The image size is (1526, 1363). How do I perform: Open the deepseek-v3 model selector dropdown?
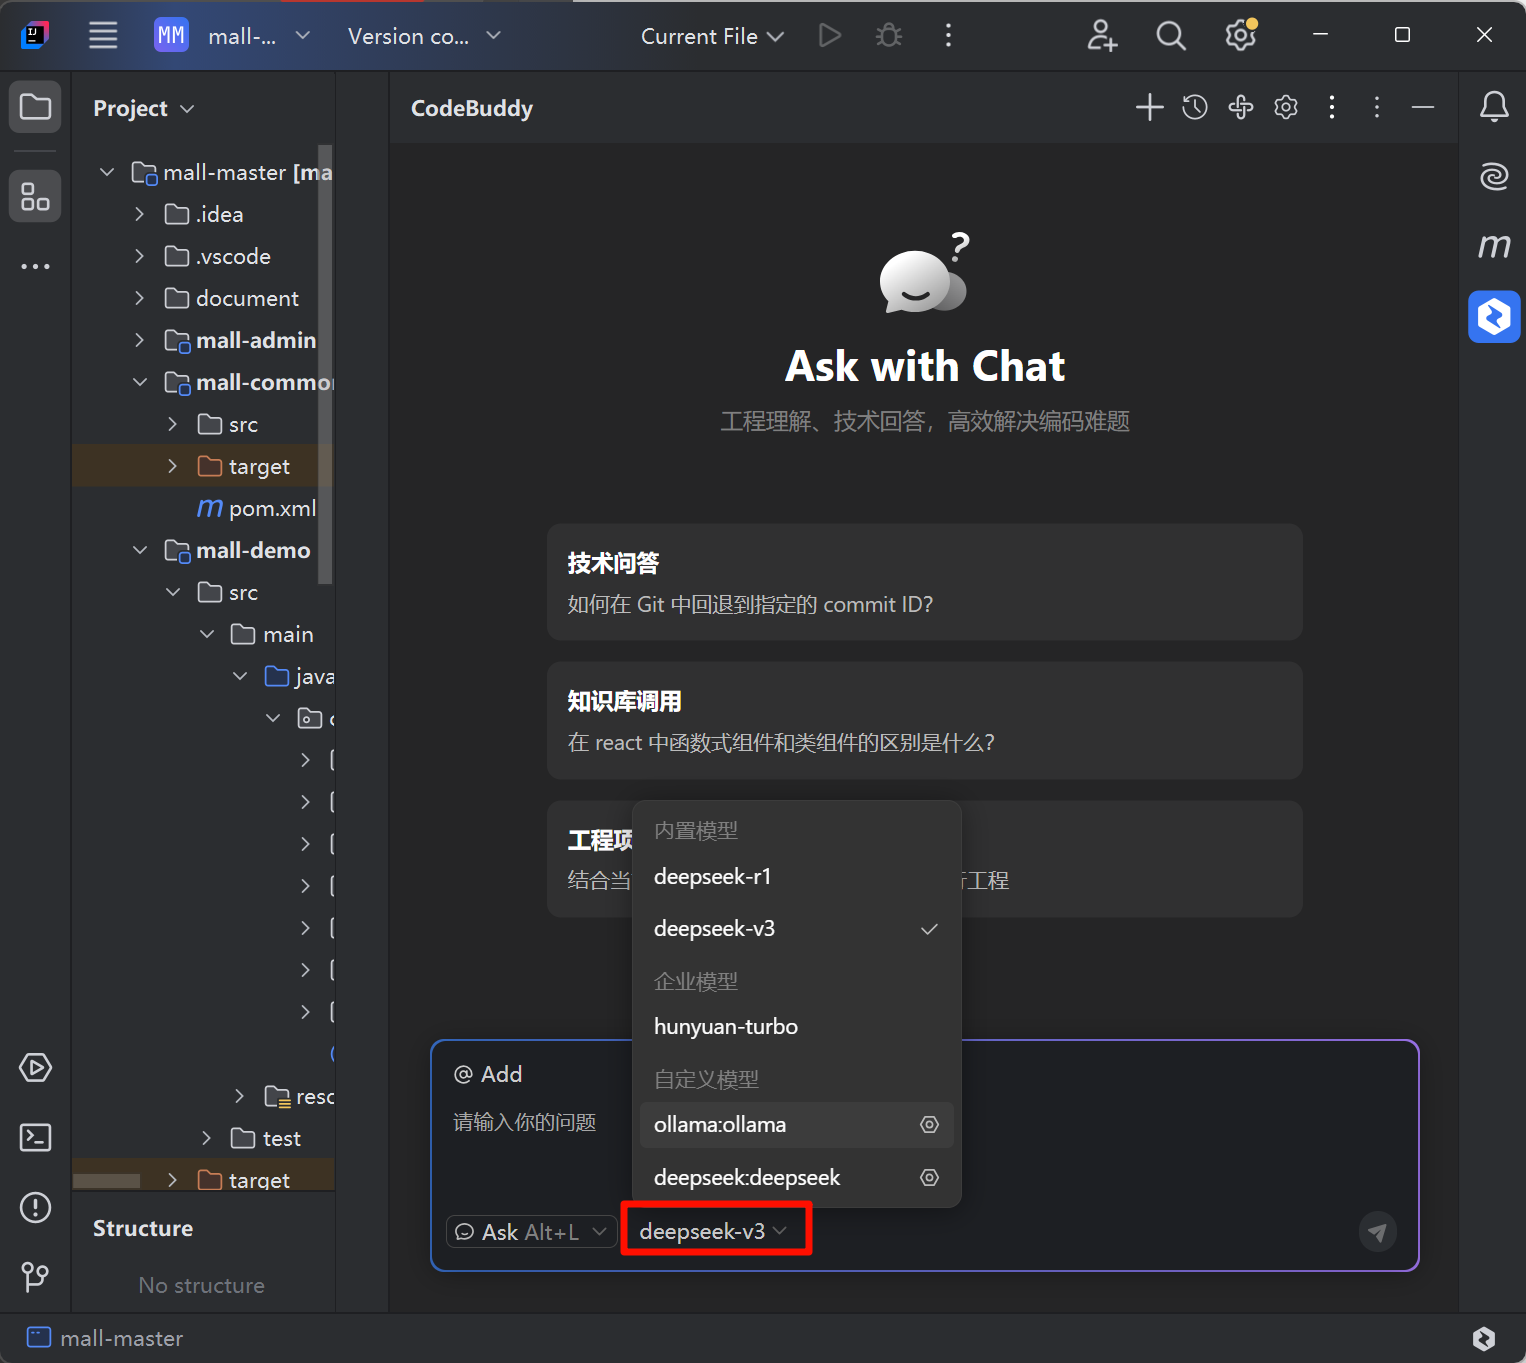tap(713, 1232)
